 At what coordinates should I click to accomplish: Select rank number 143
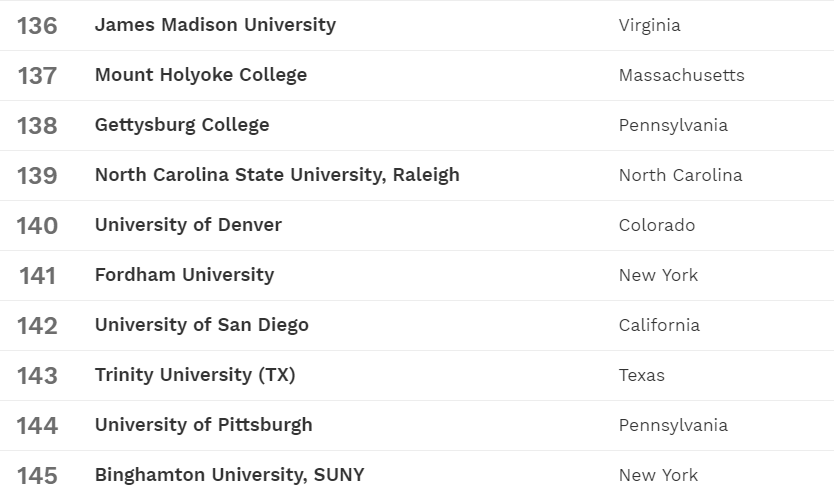pos(37,376)
